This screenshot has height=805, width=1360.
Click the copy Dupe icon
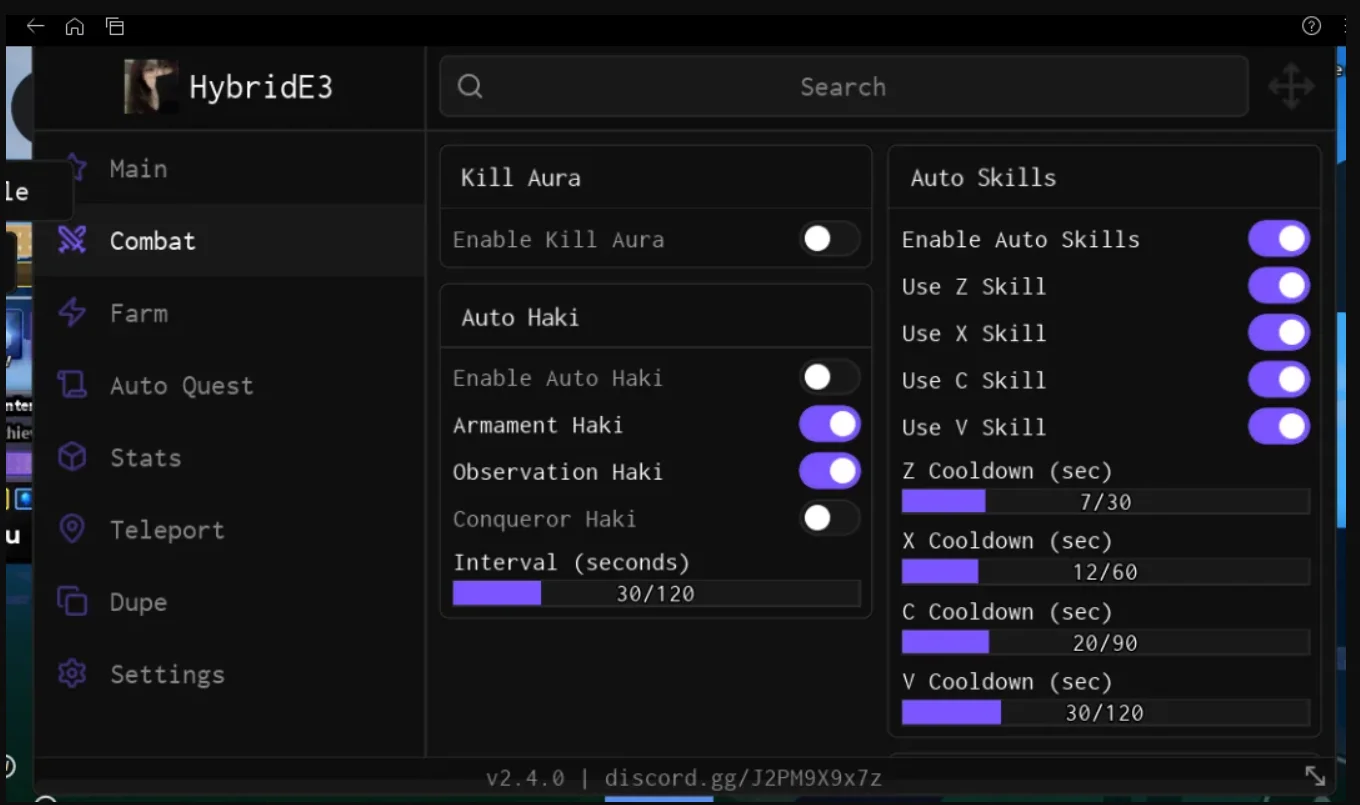click(72, 601)
